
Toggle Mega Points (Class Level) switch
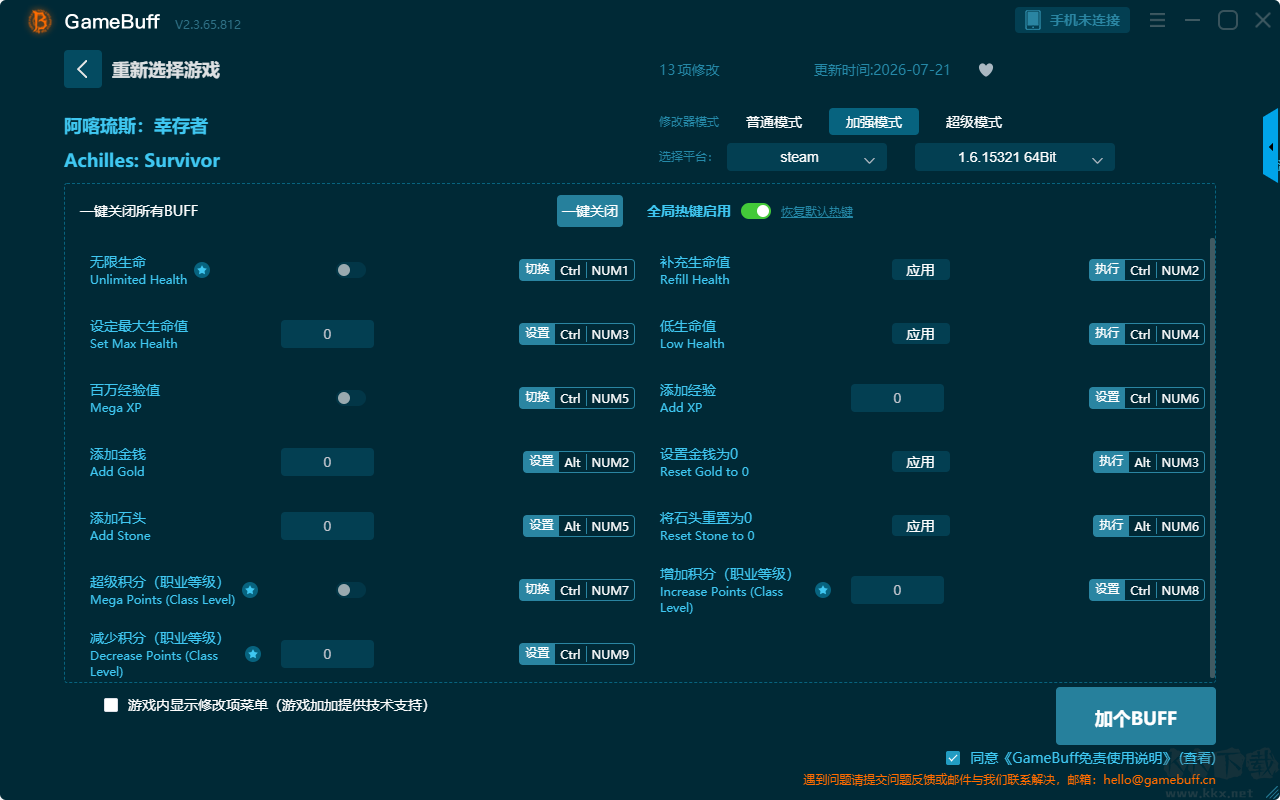[351, 590]
